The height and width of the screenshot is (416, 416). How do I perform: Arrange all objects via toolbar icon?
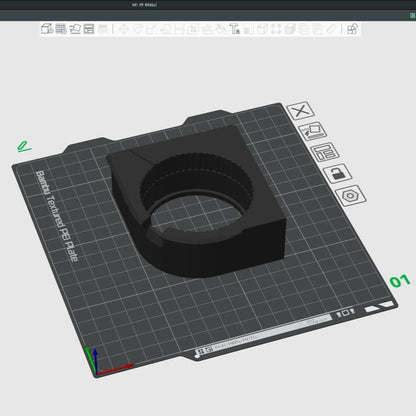click(x=89, y=29)
